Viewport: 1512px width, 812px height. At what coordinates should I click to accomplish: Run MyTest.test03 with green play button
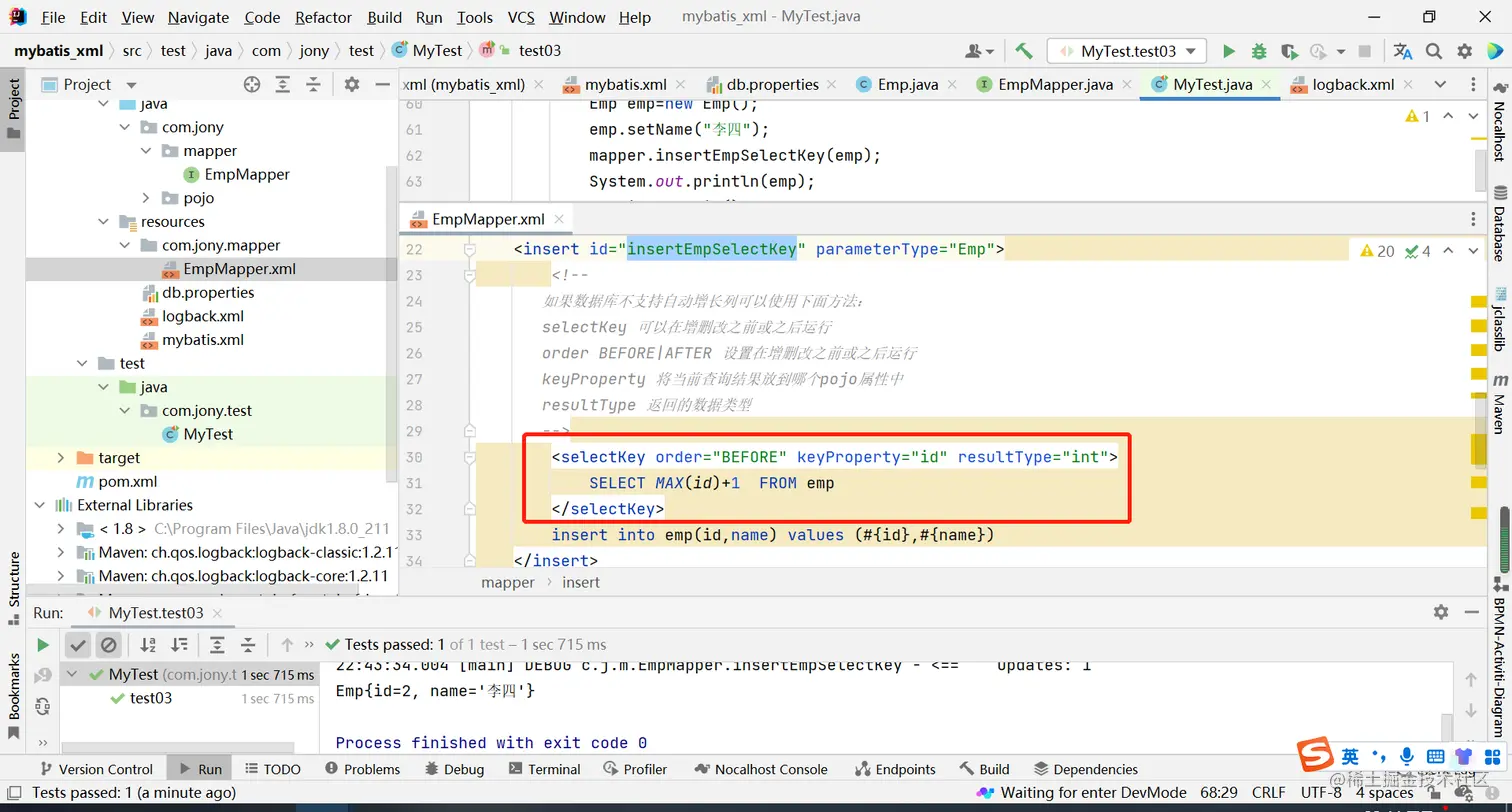tap(1229, 51)
